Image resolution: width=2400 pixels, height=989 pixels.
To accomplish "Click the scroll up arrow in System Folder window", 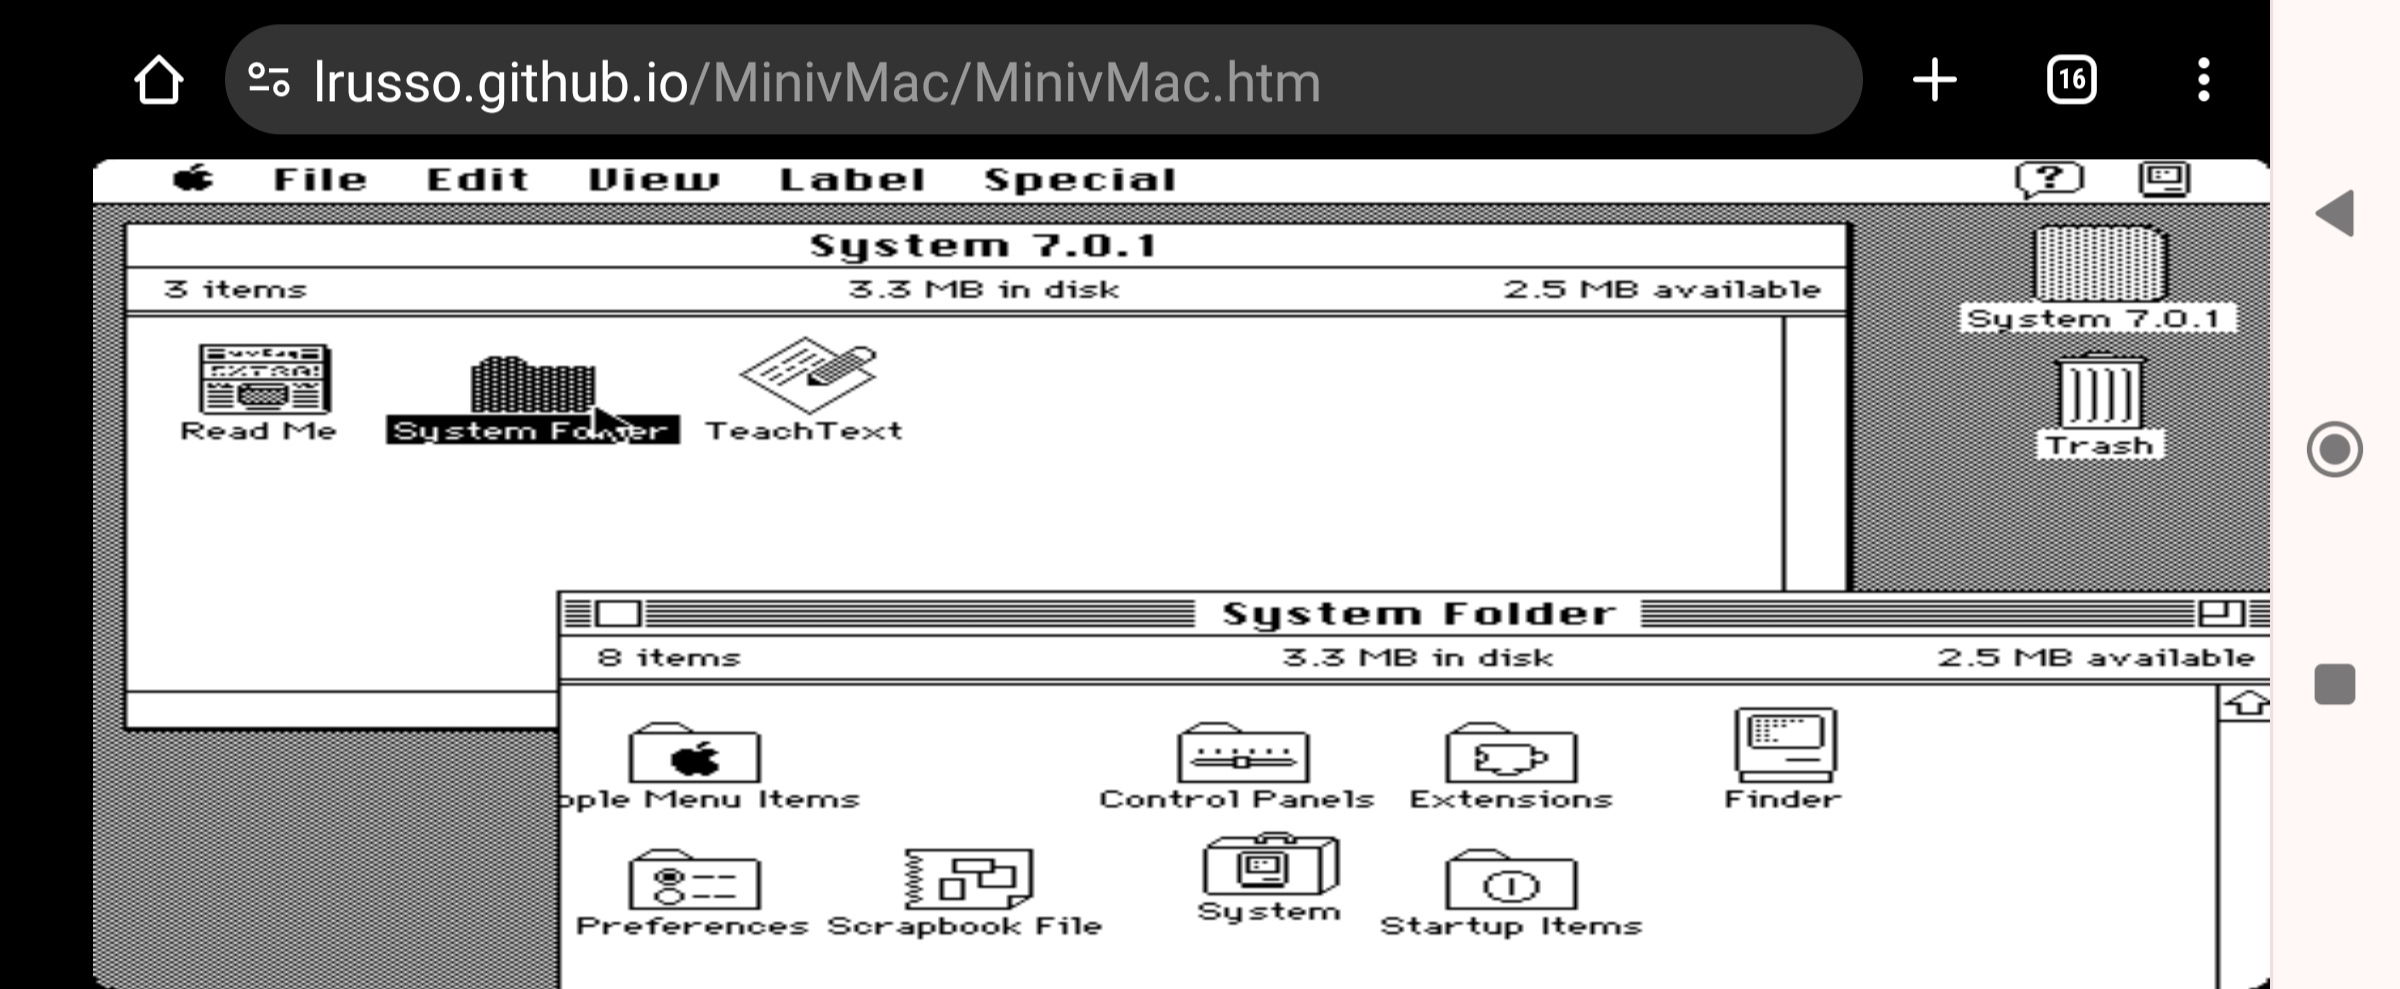I will point(2246,703).
